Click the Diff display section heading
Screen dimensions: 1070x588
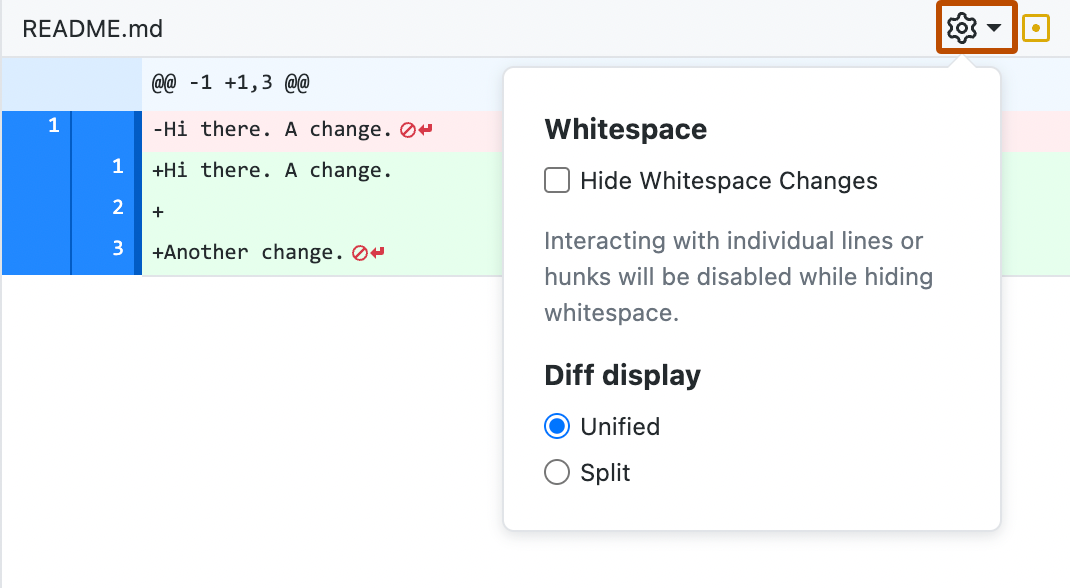(622, 375)
